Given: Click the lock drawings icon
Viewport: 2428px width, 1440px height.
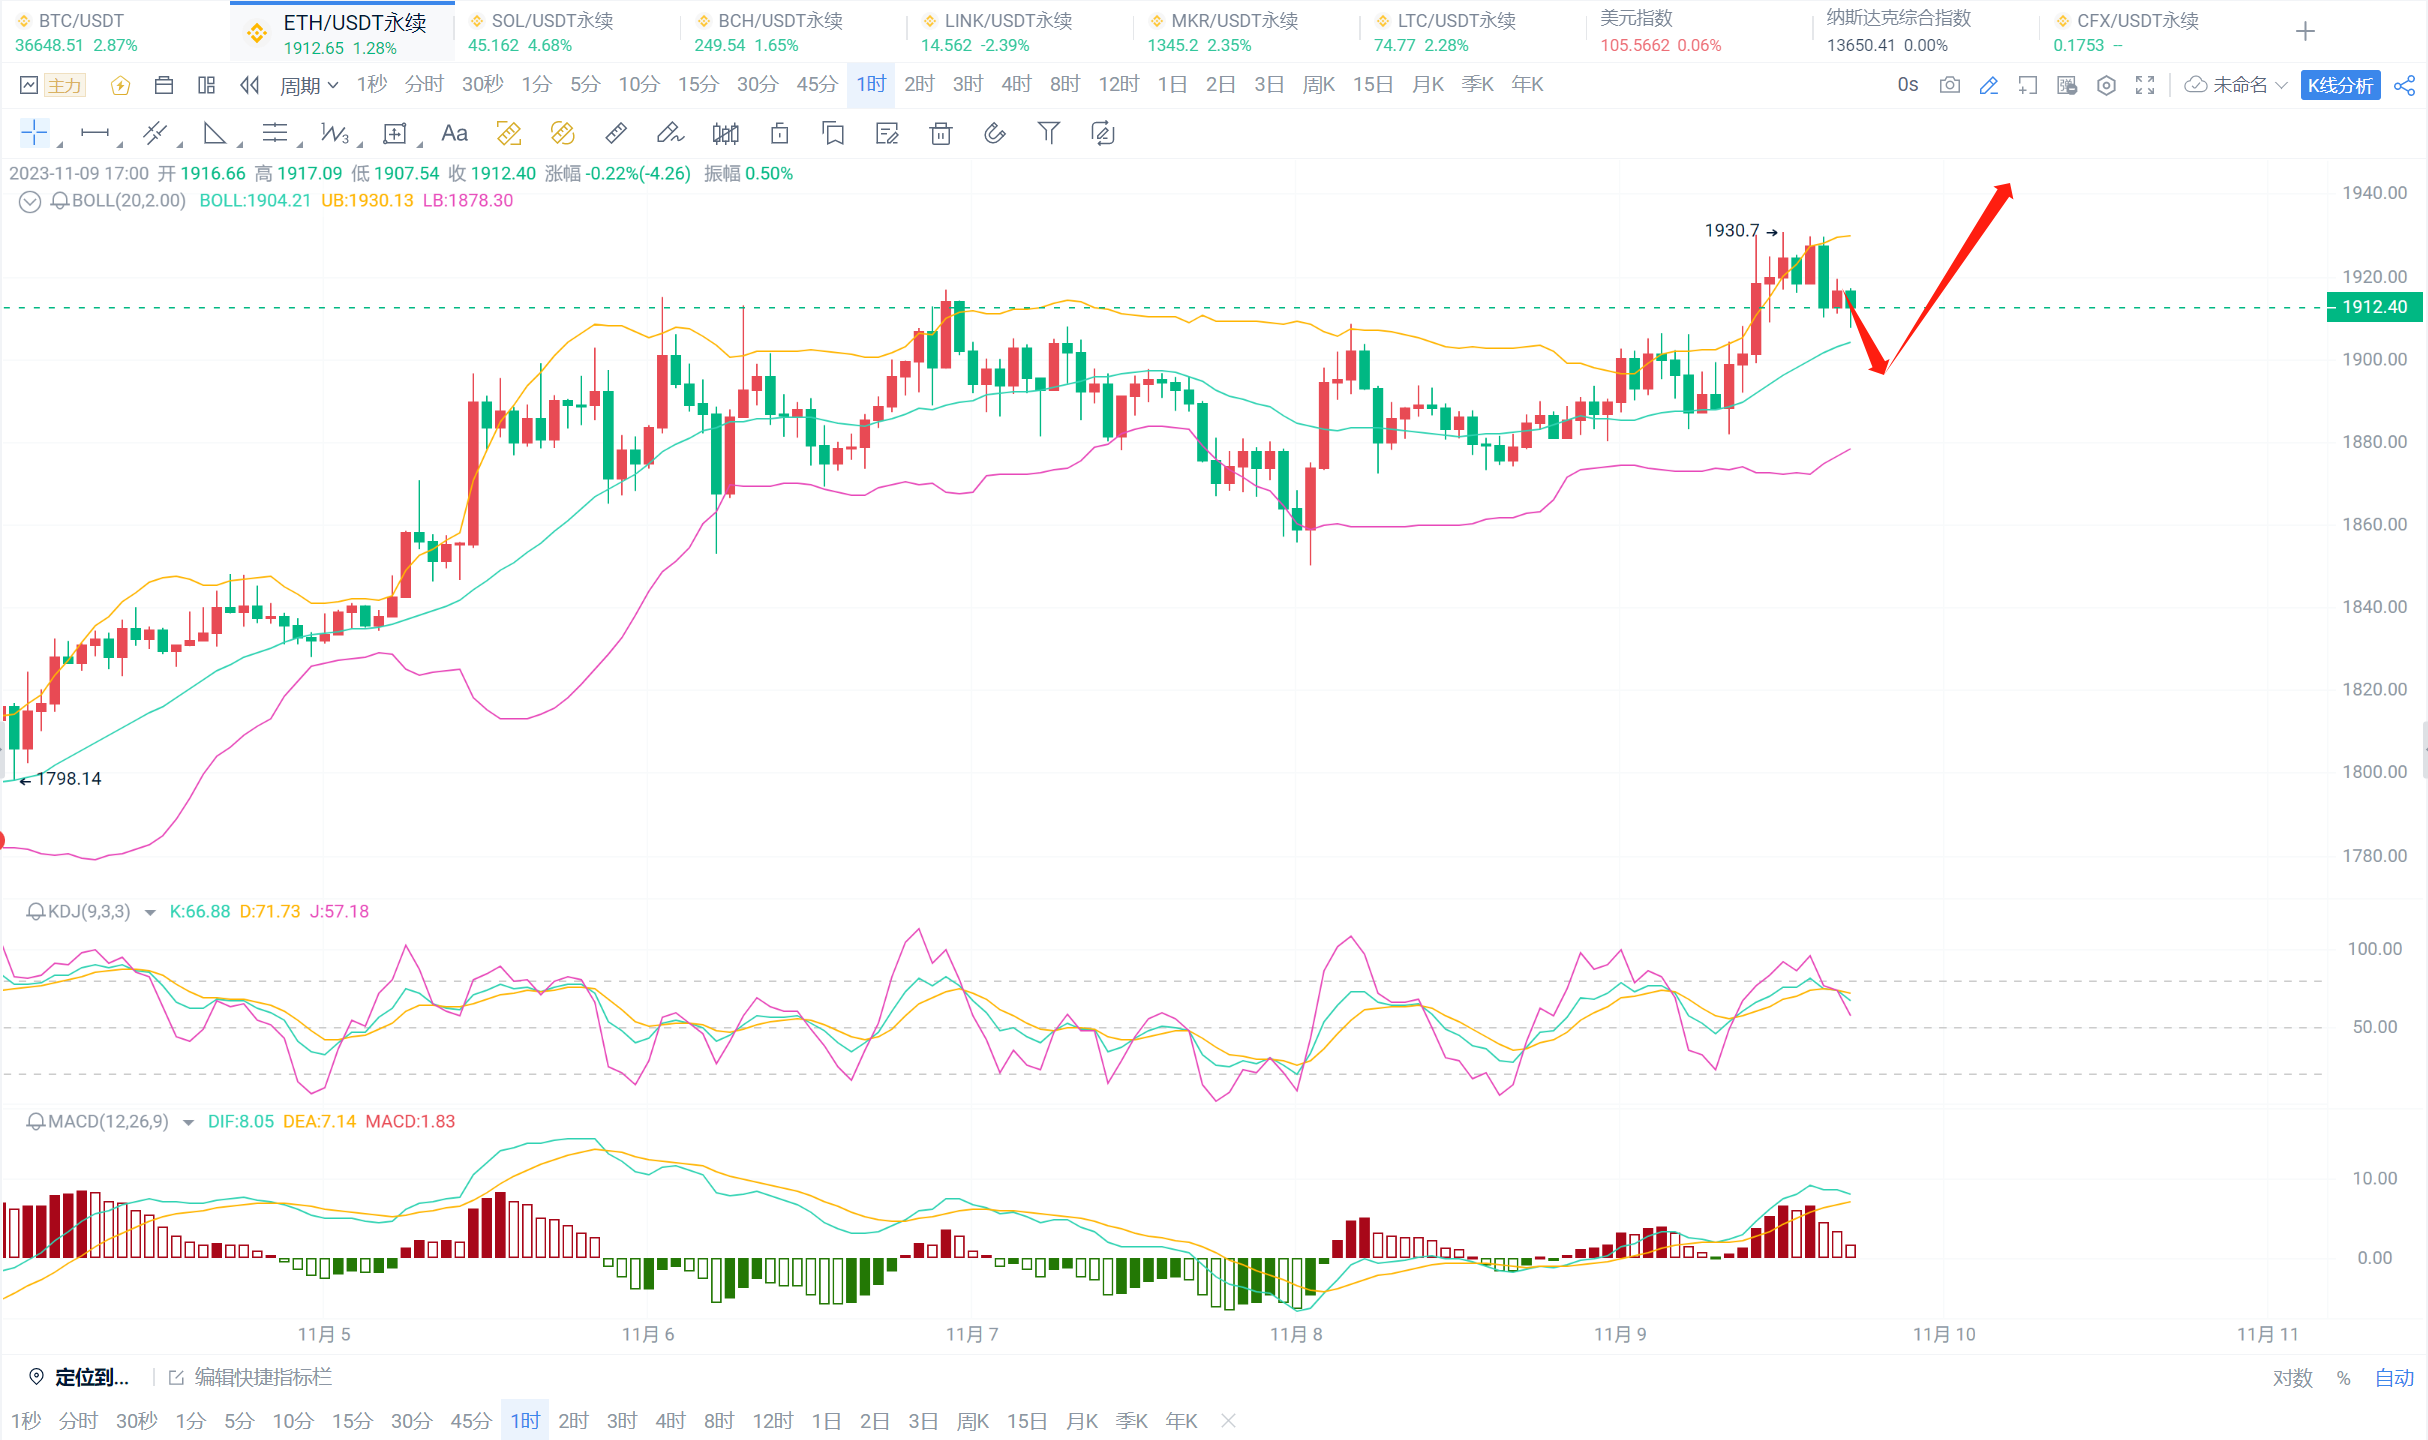Looking at the screenshot, I should (779, 134).
